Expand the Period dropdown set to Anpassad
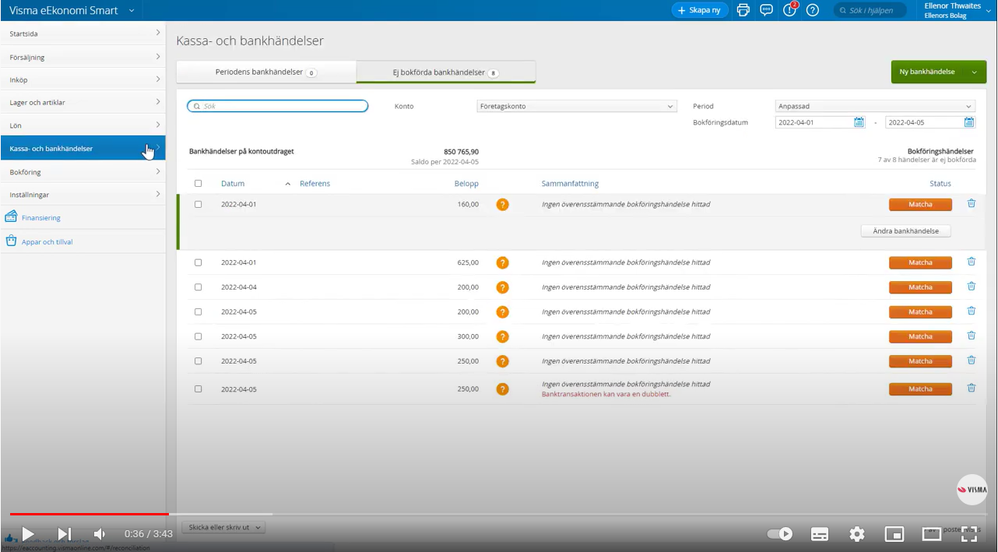The width and height of the screenshot is (998, 552). click(x=874, y=106)
